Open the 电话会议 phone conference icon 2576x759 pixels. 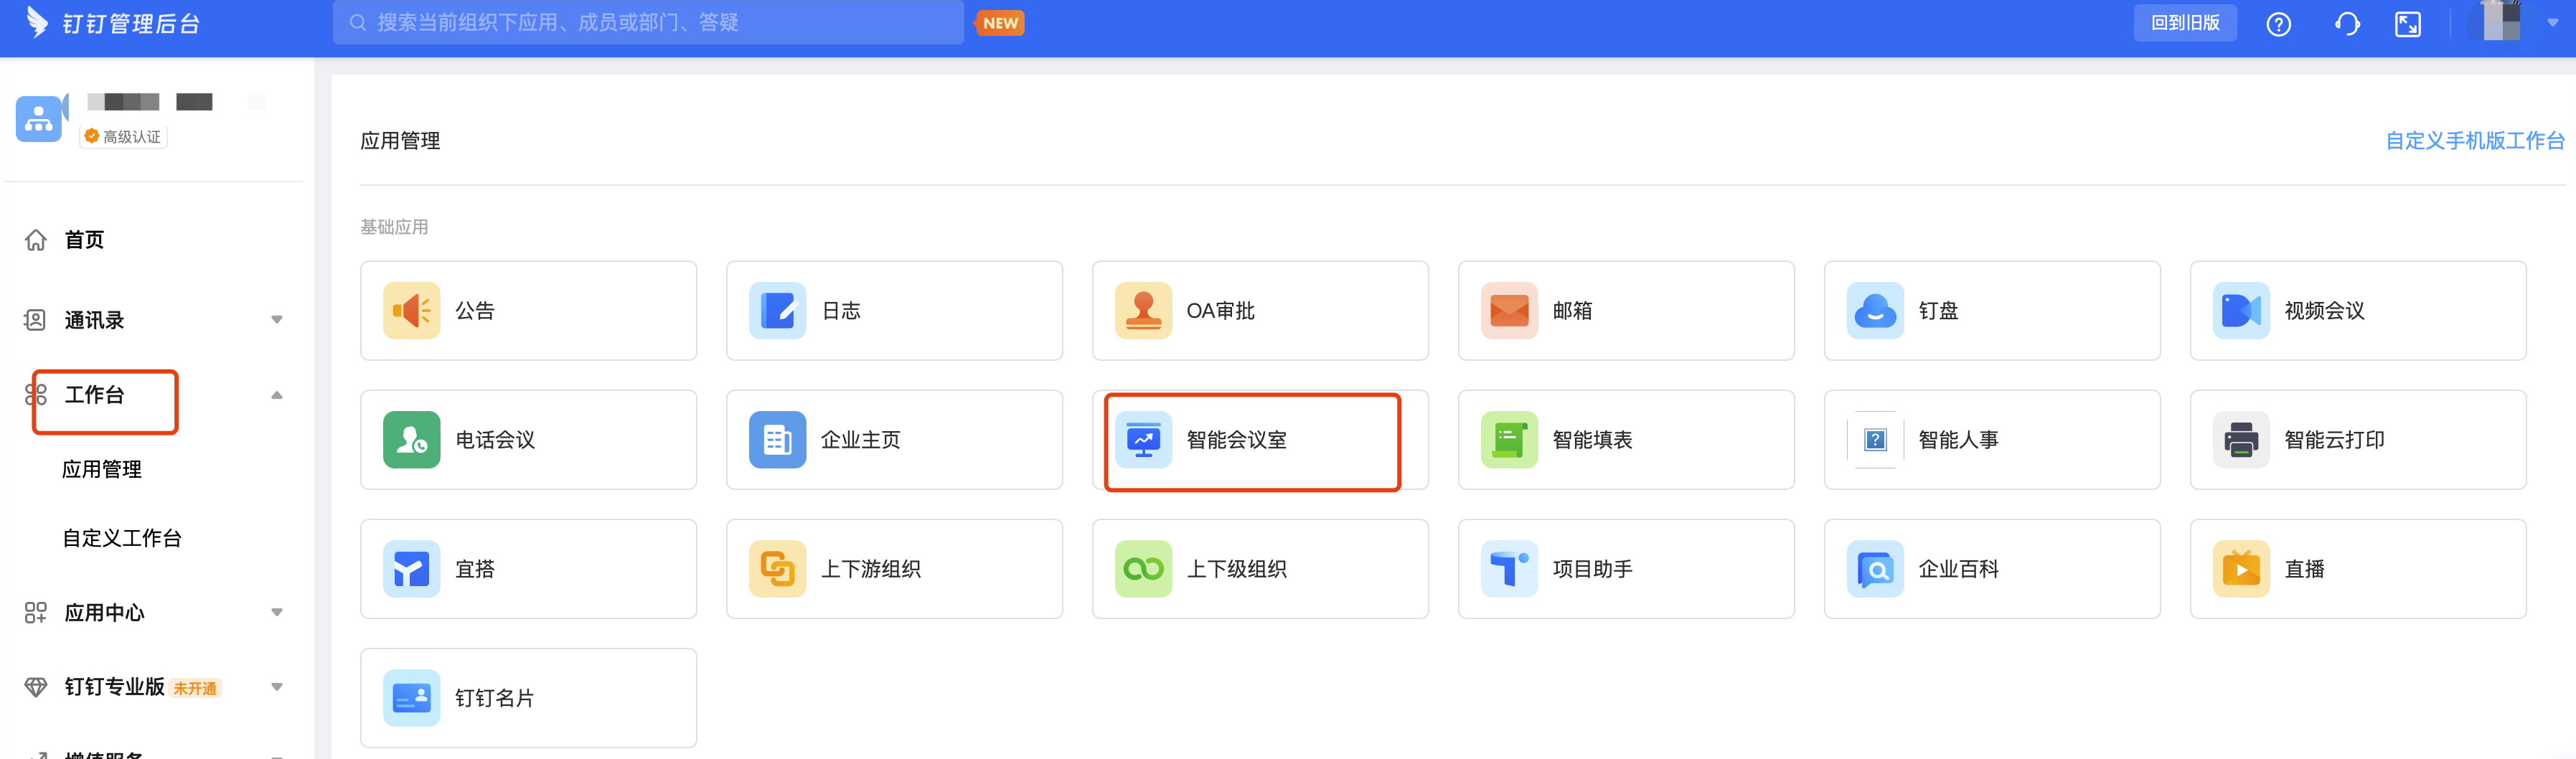(x=411, y=440)
